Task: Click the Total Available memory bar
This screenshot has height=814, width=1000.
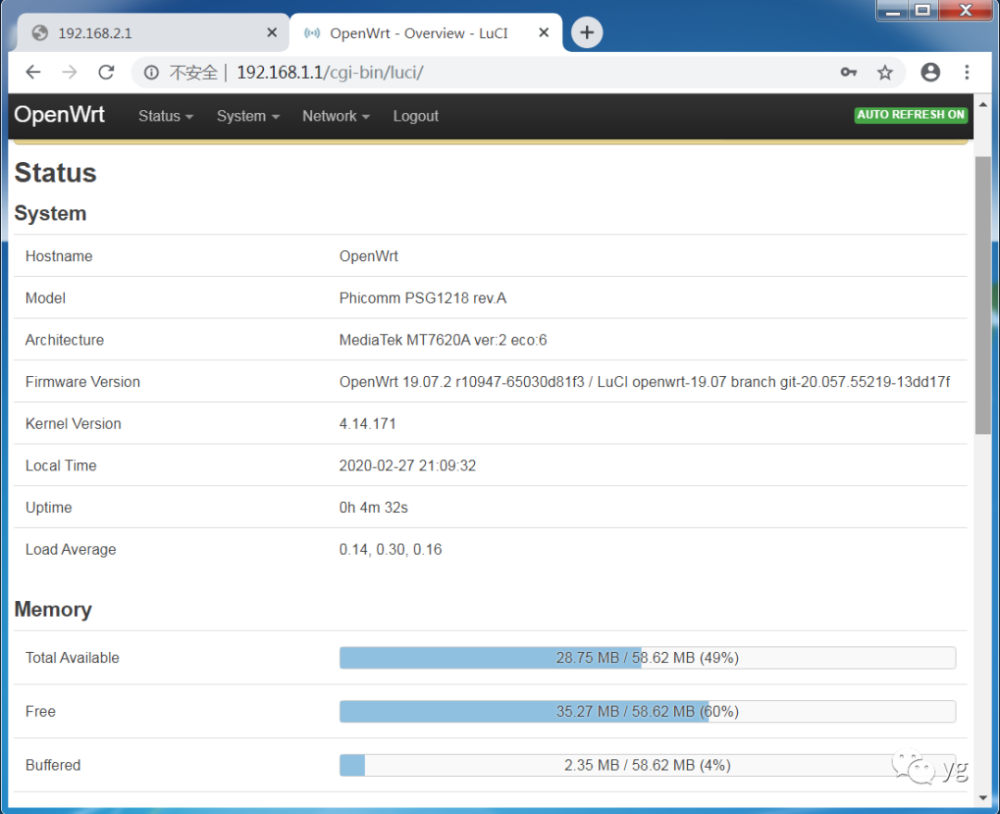Action: (x=647, y=658)
